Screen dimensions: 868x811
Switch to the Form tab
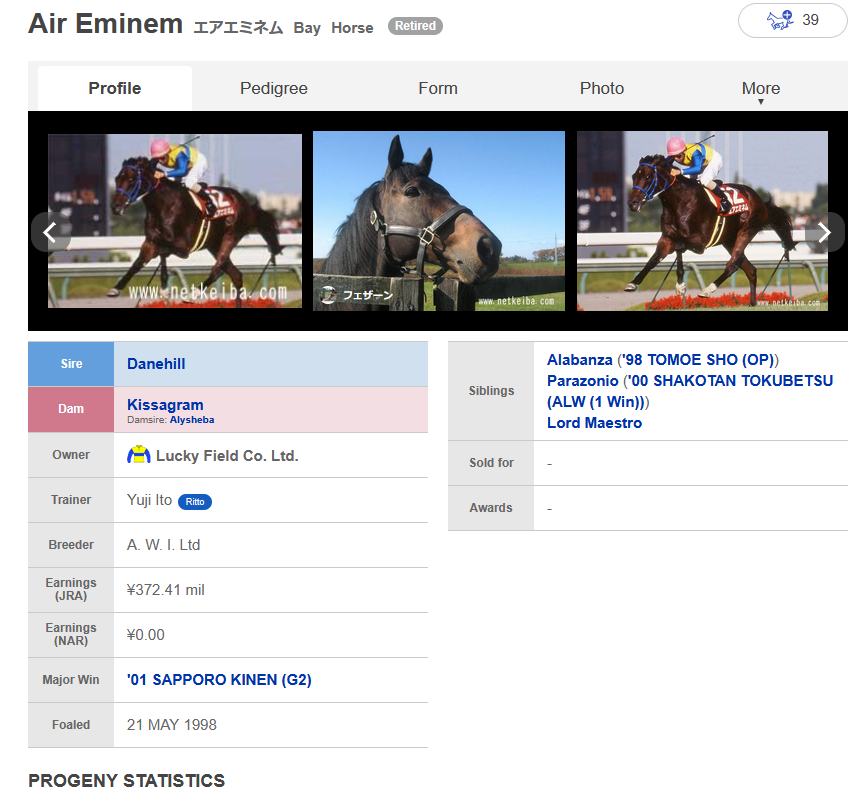(438, 89)
